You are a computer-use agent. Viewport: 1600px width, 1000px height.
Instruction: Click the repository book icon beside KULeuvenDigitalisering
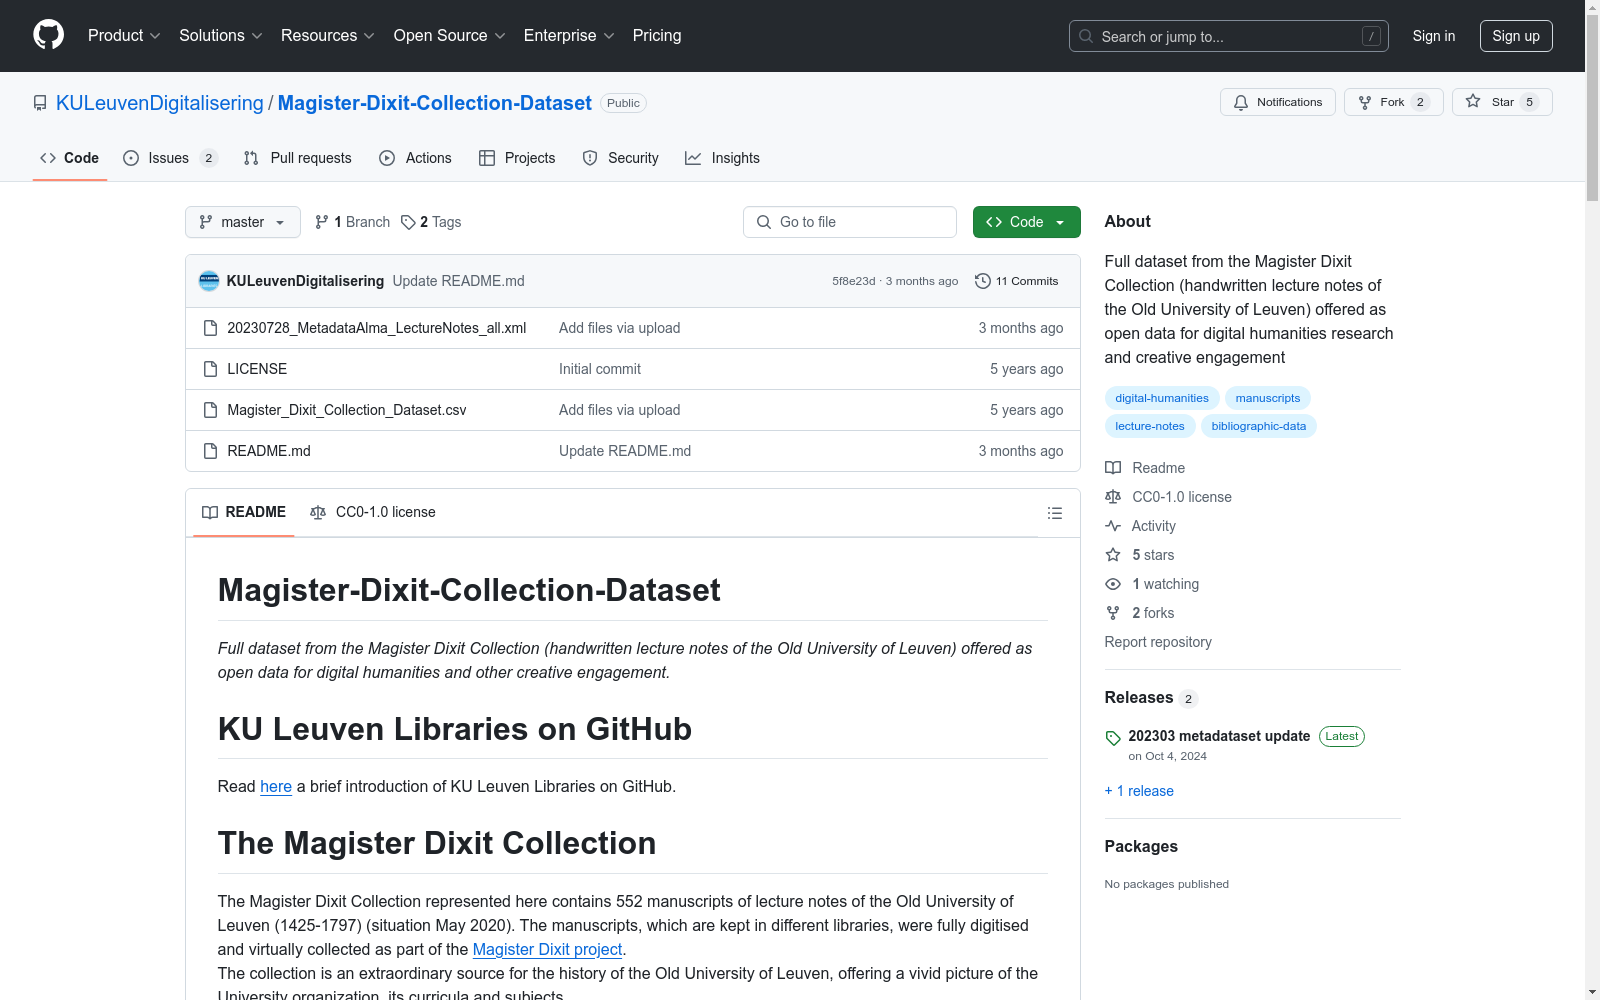[40, 103]
